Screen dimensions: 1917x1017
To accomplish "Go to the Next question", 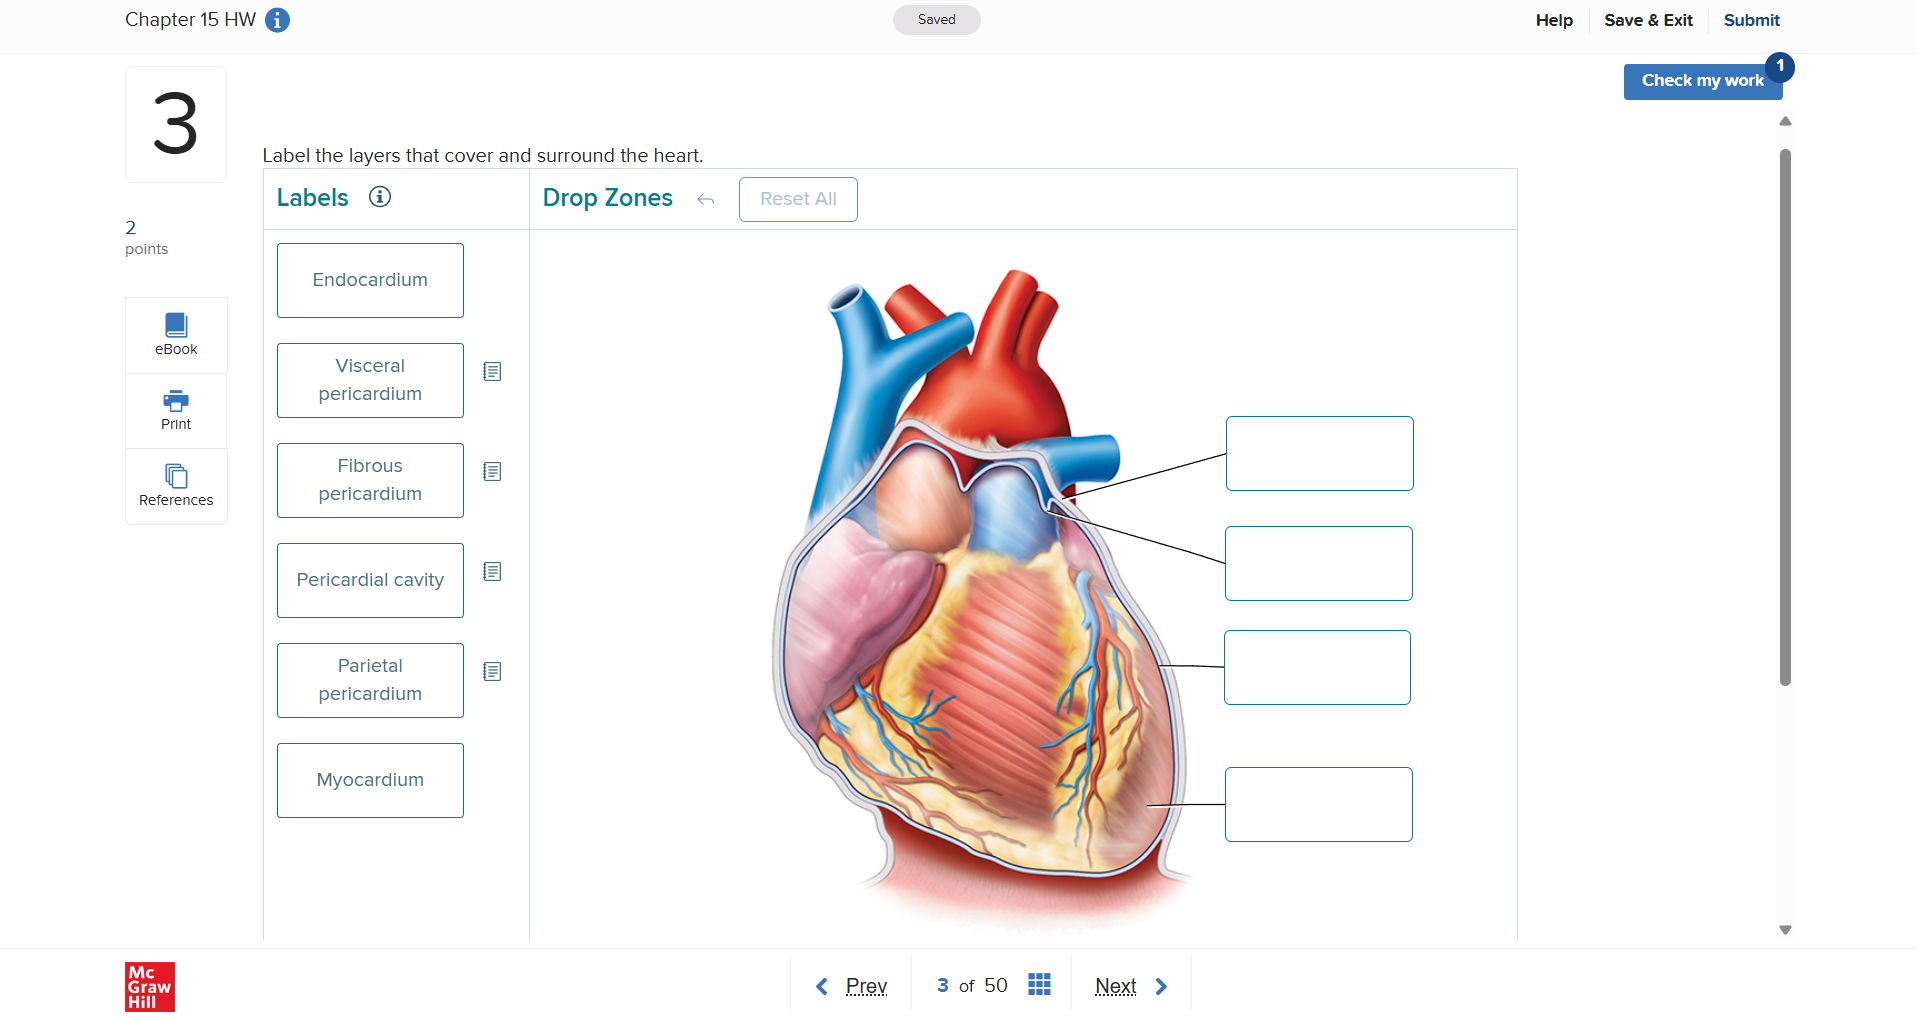I will pyautogui.click(x=1114, y=985).
